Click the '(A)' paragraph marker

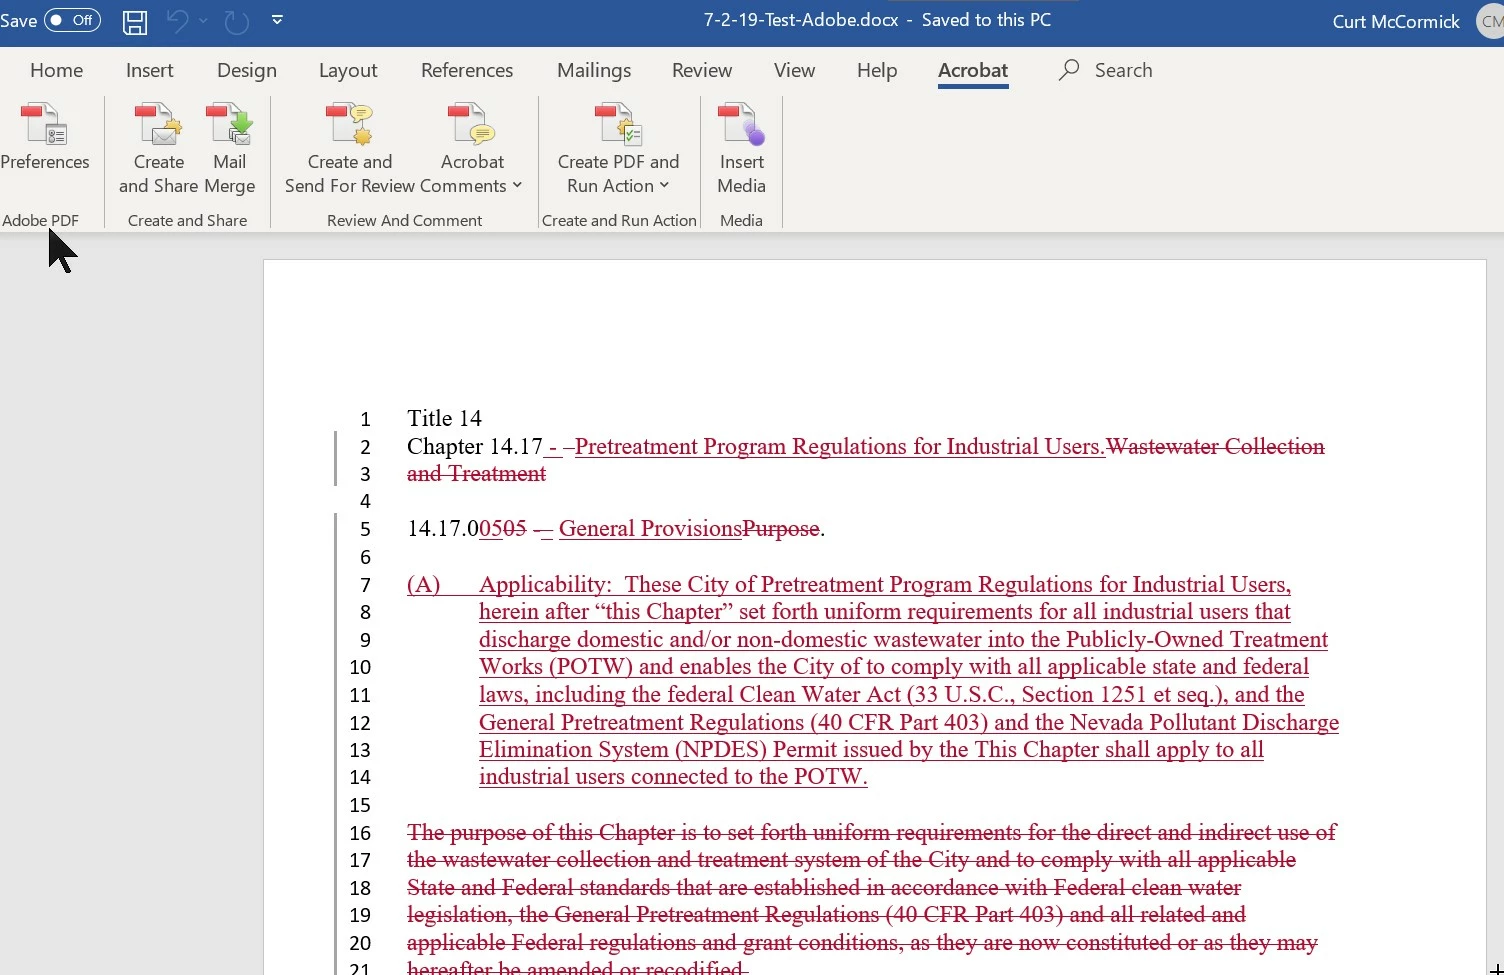pos(423,584)
